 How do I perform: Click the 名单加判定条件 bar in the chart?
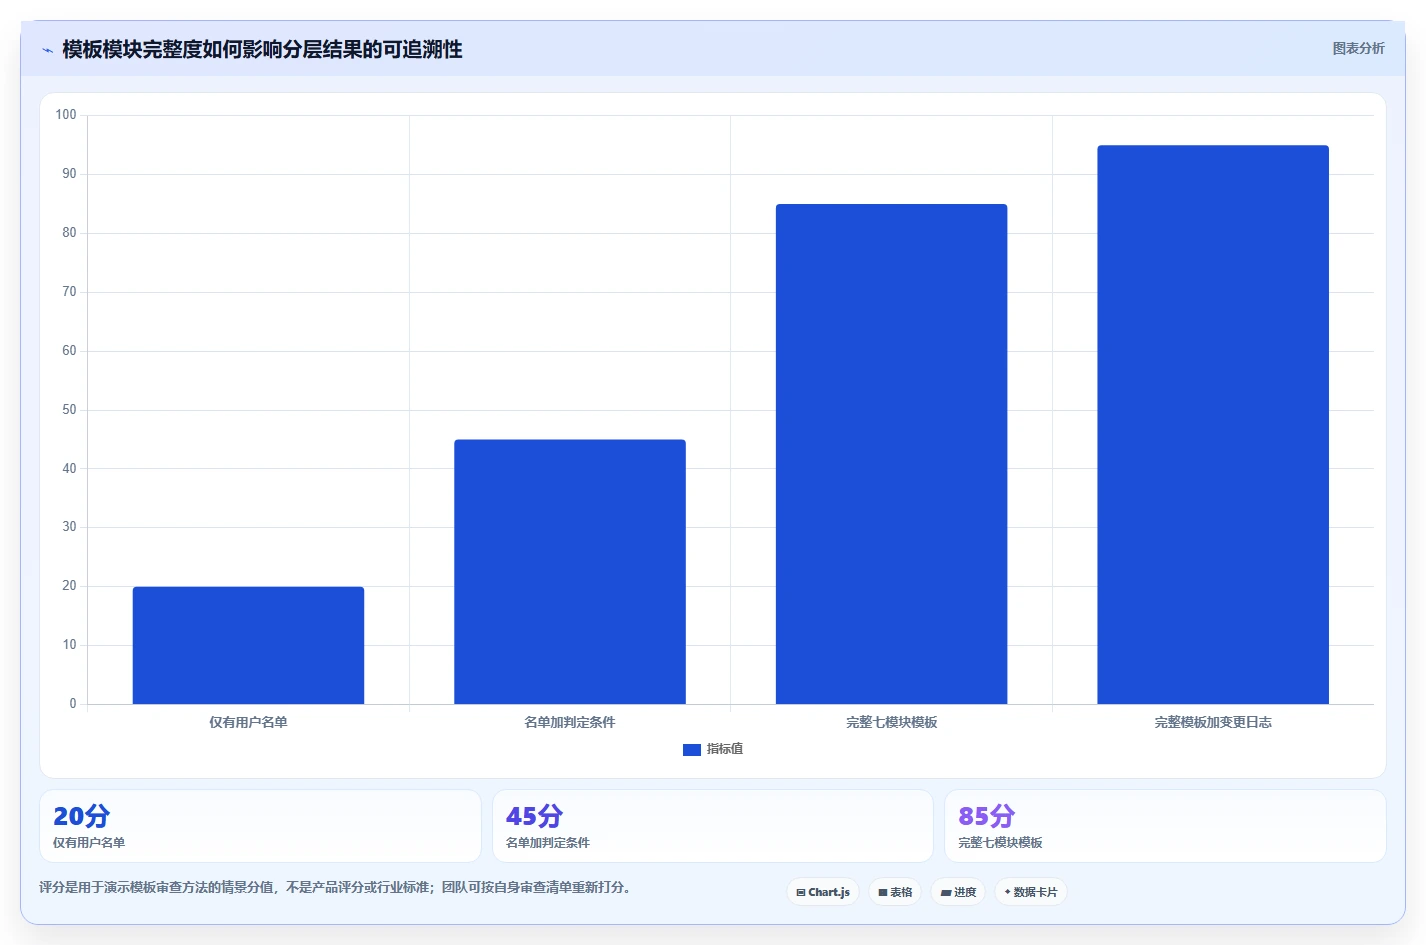[570, 572]
